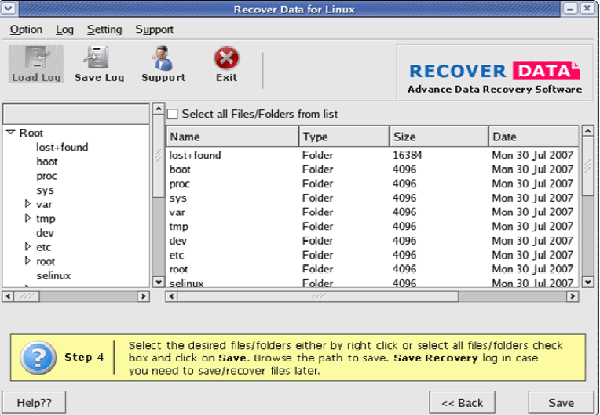Select boot in the folder tree
The height and width of the screenshot is (415, 600).
[x=47, y=161]
